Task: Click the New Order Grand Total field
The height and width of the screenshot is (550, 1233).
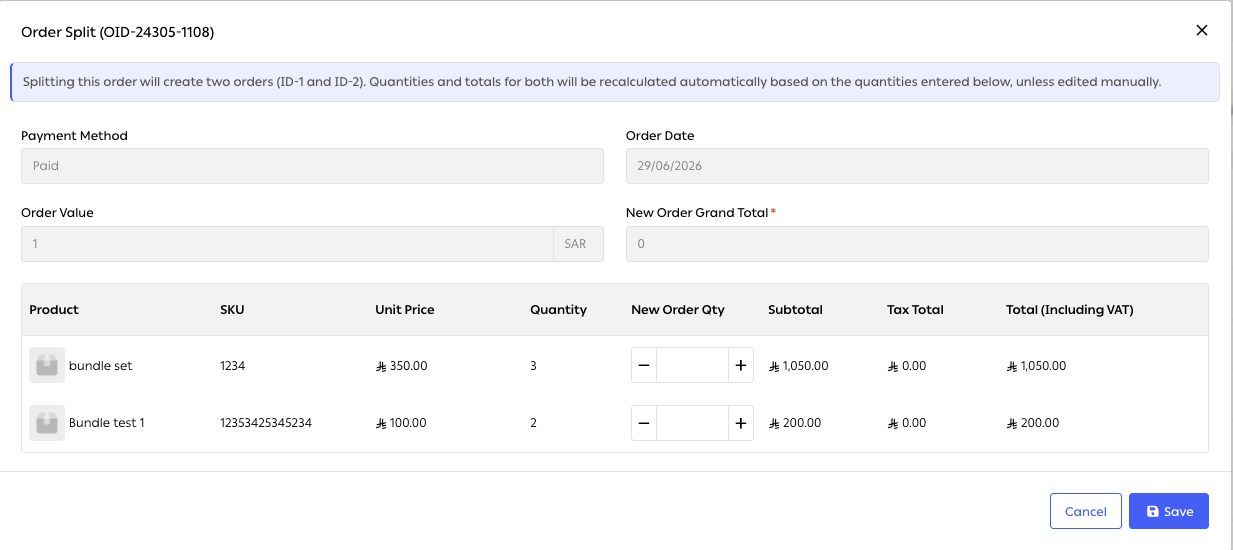Action: tap(917, 244)
